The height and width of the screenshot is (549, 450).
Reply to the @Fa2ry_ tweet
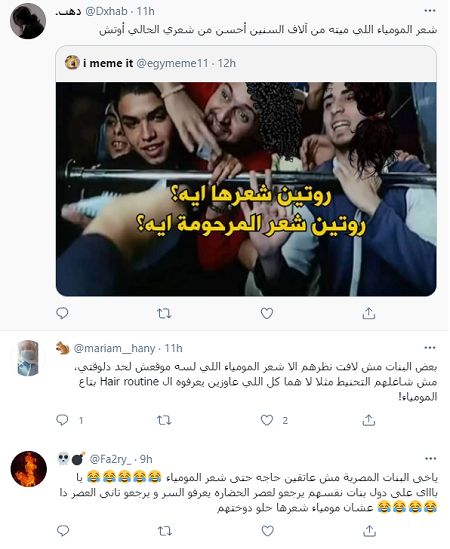click(63, 531)
